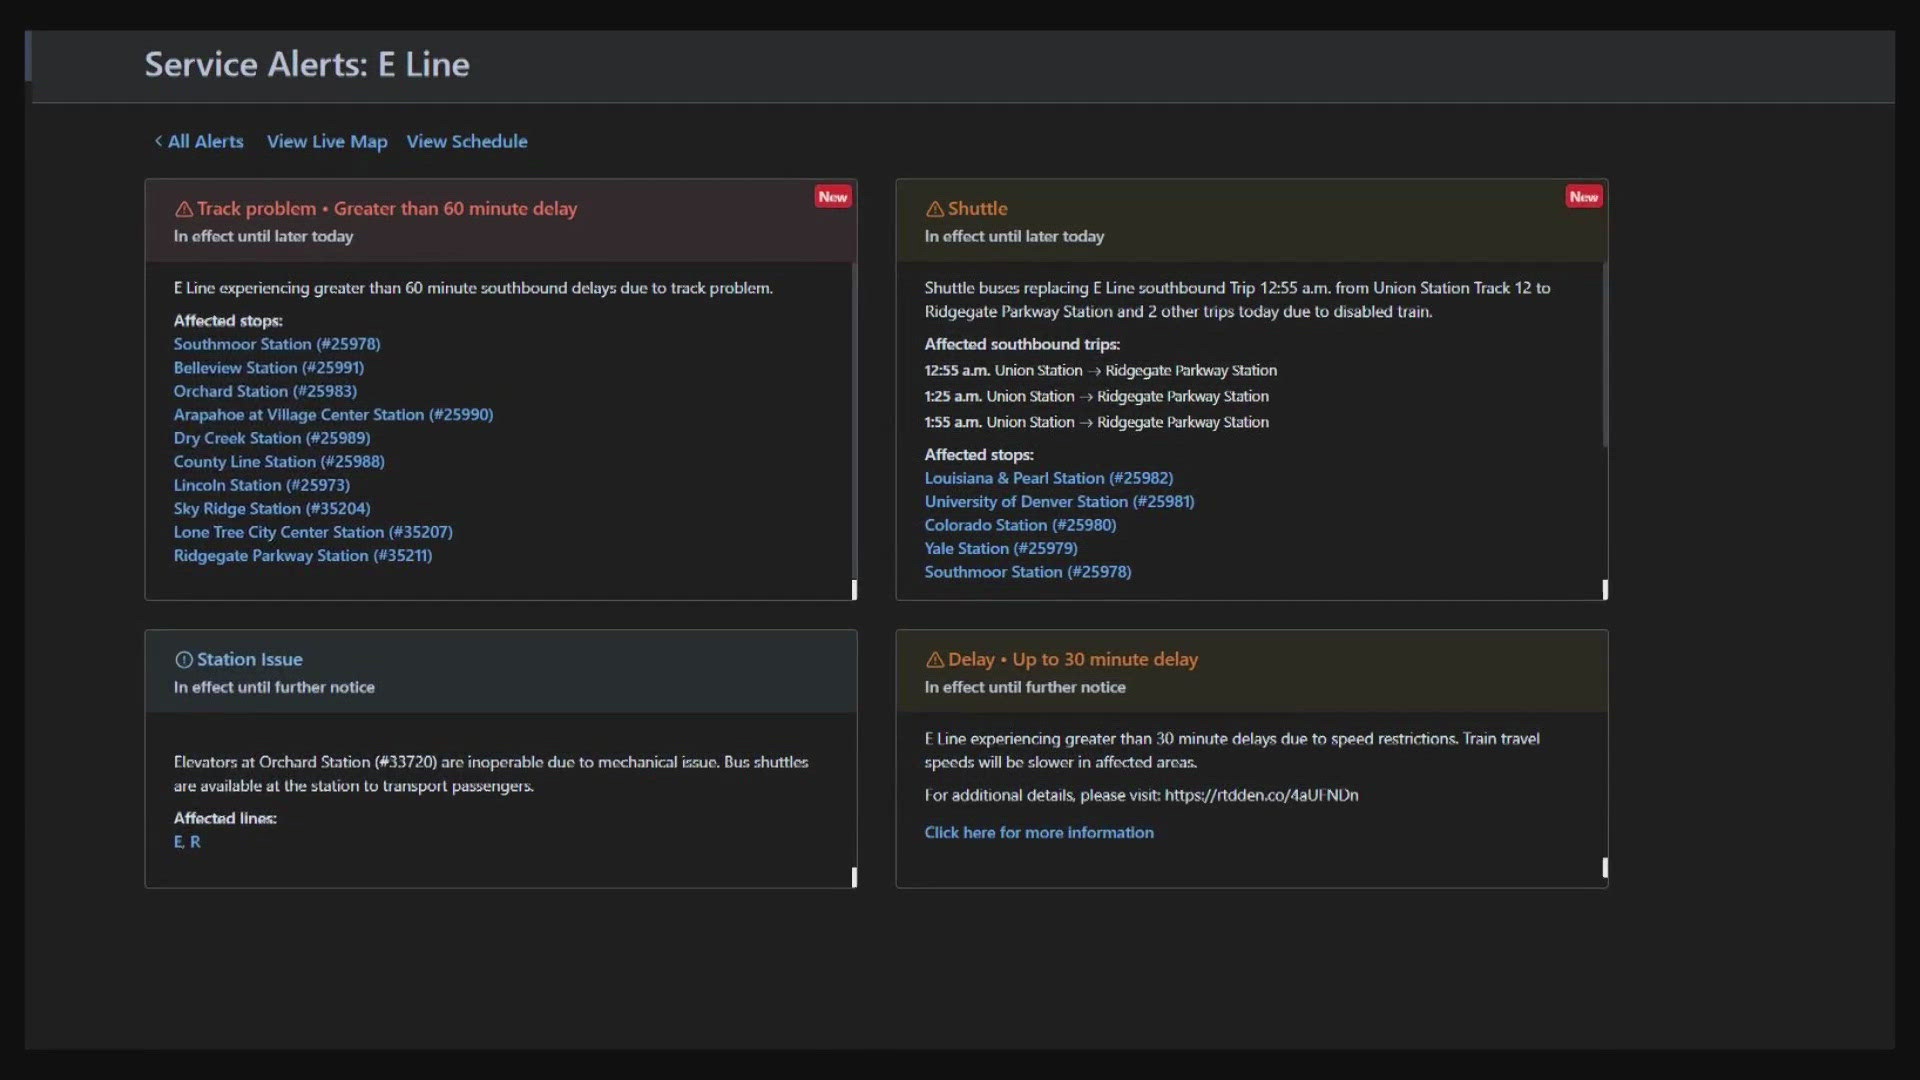Click the Service Alerts: E Line heading

307,65
